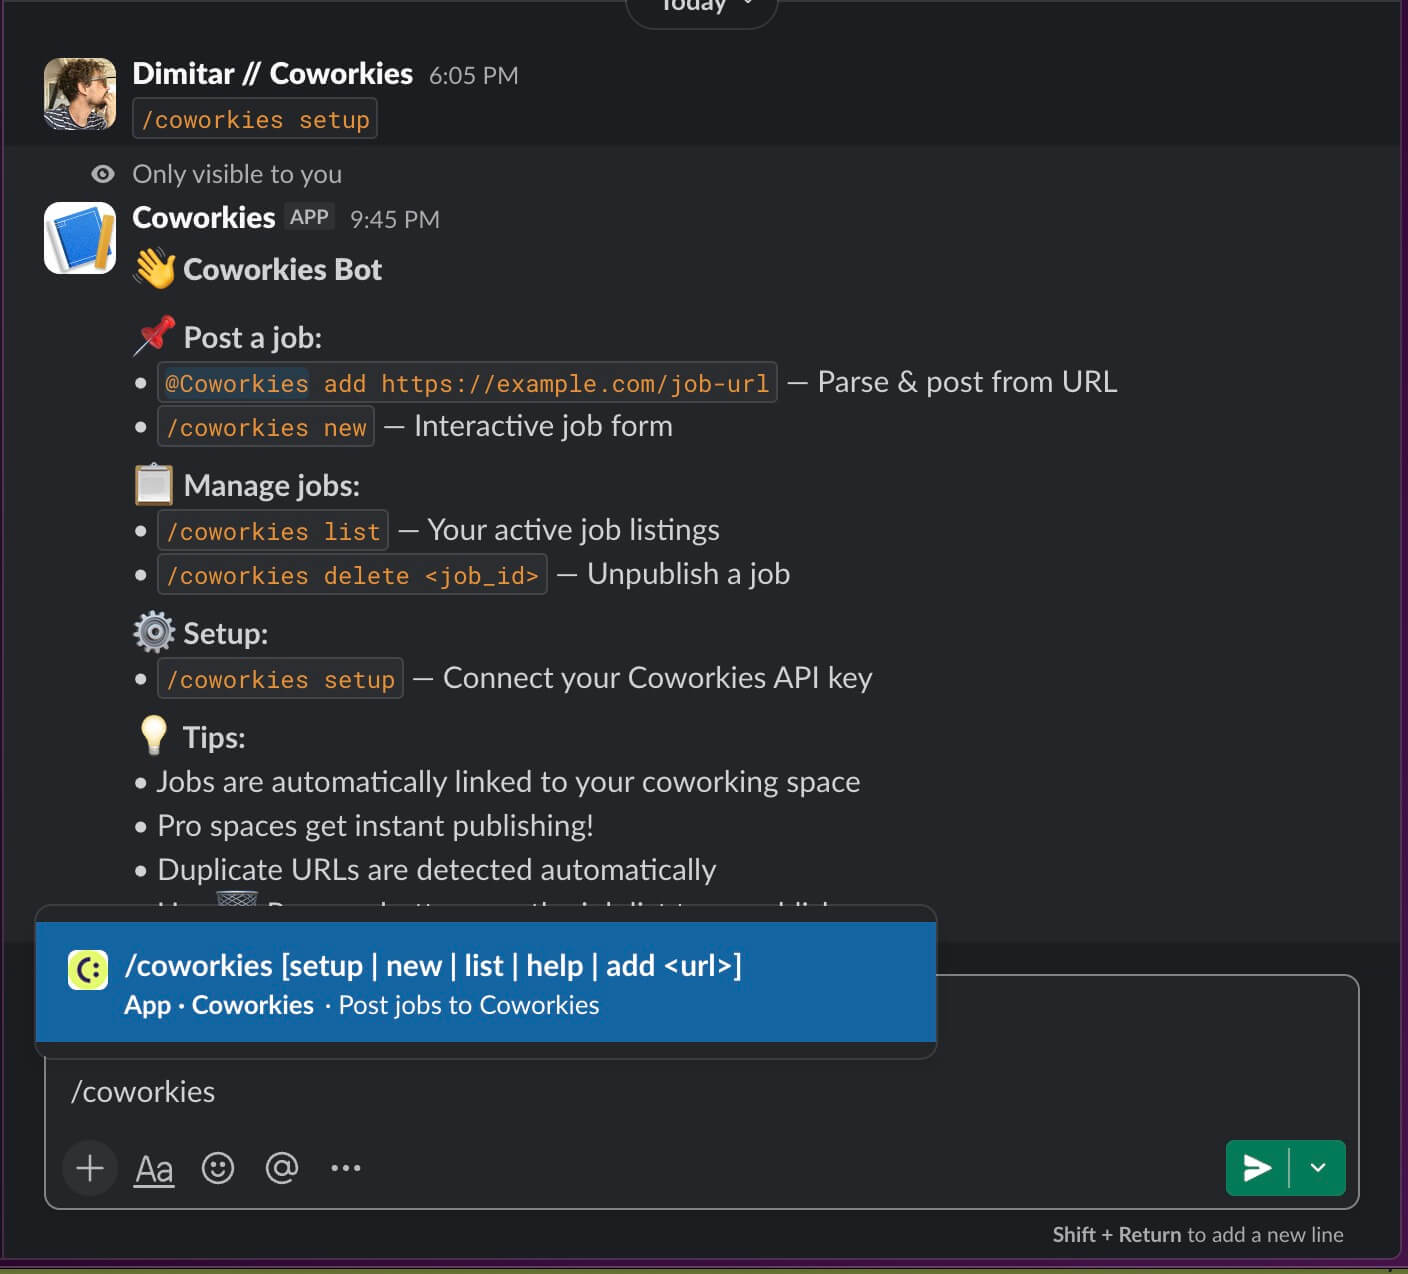Select the /coworkies slash command suggestion
Screen dimensions: 1408x1274
486,982
